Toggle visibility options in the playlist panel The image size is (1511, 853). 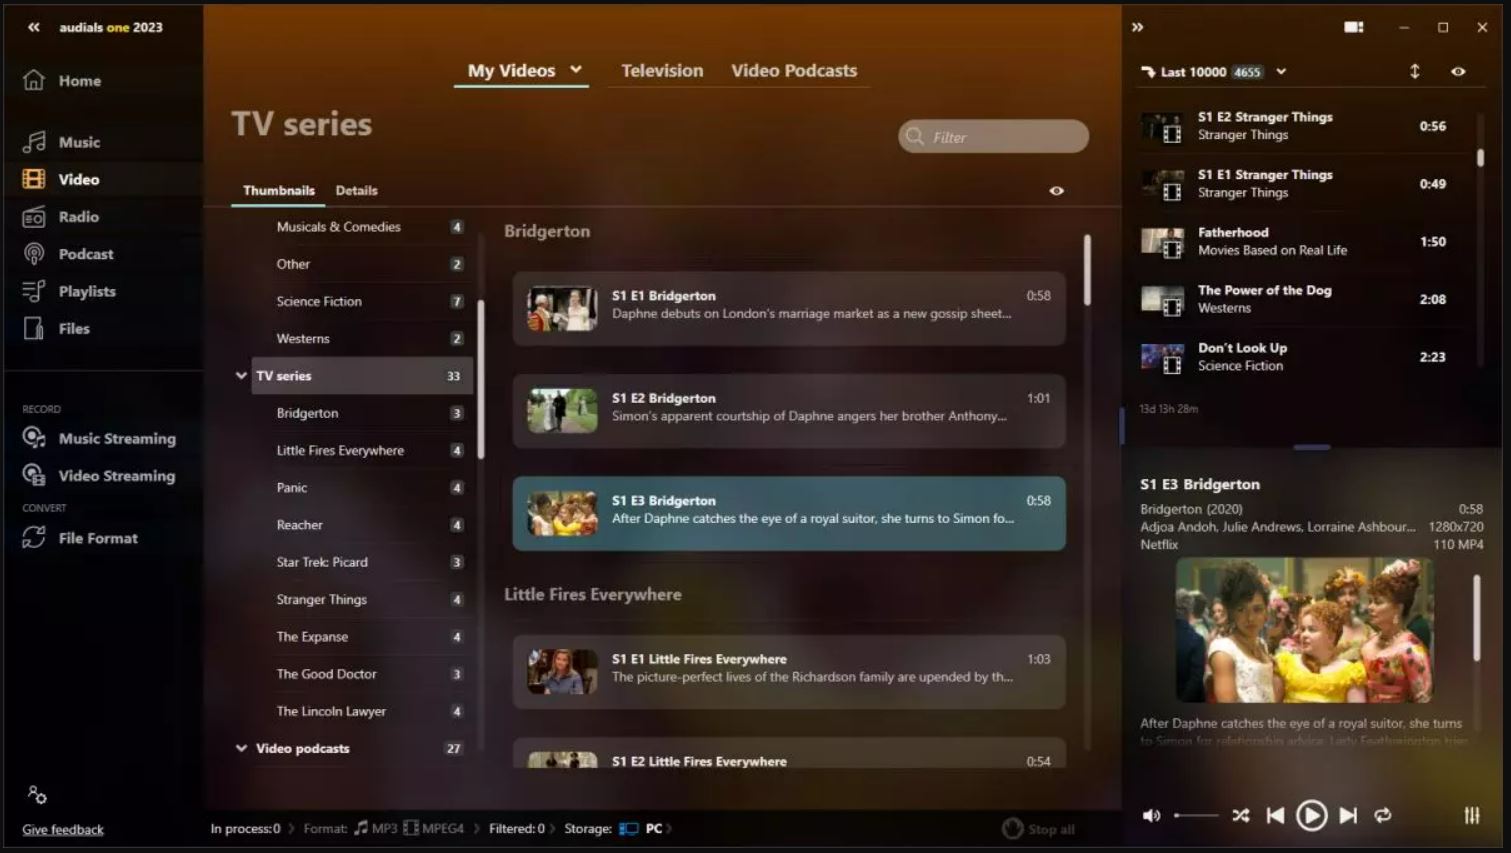pyautogui.click(x=1458, y=72)
